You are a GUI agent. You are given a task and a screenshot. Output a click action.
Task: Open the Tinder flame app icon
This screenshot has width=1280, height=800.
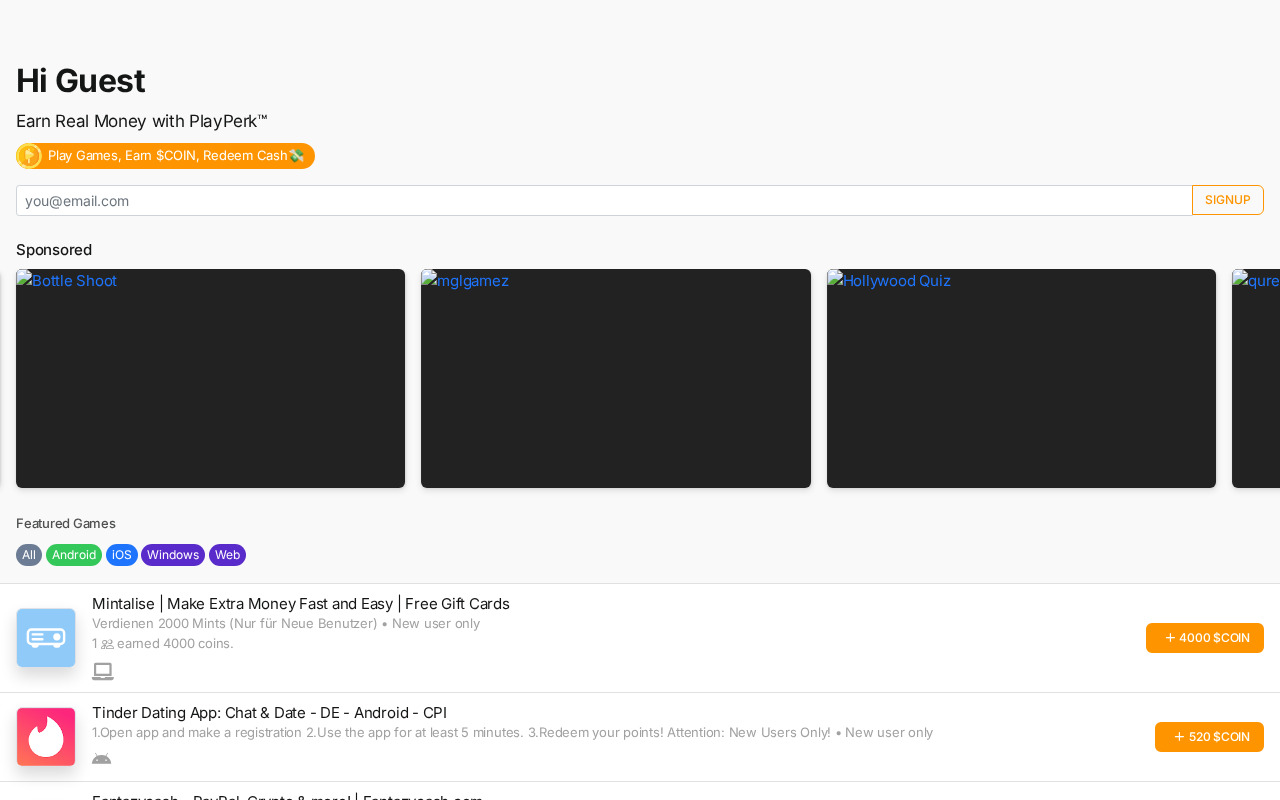tap(46, 737)
